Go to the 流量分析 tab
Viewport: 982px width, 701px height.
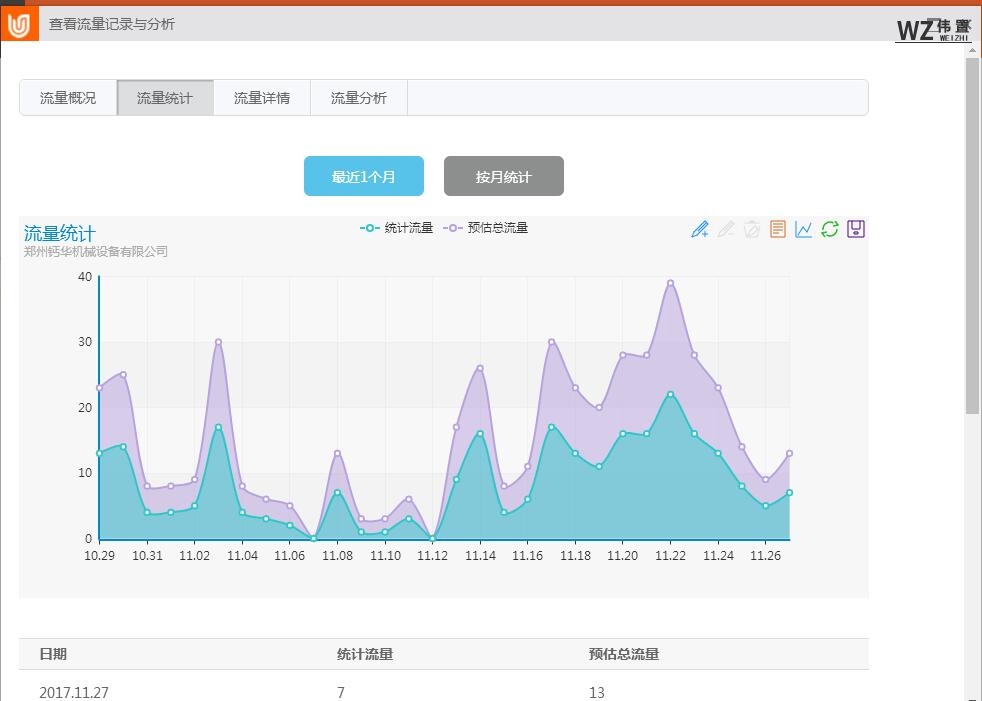tap(359, 98)
